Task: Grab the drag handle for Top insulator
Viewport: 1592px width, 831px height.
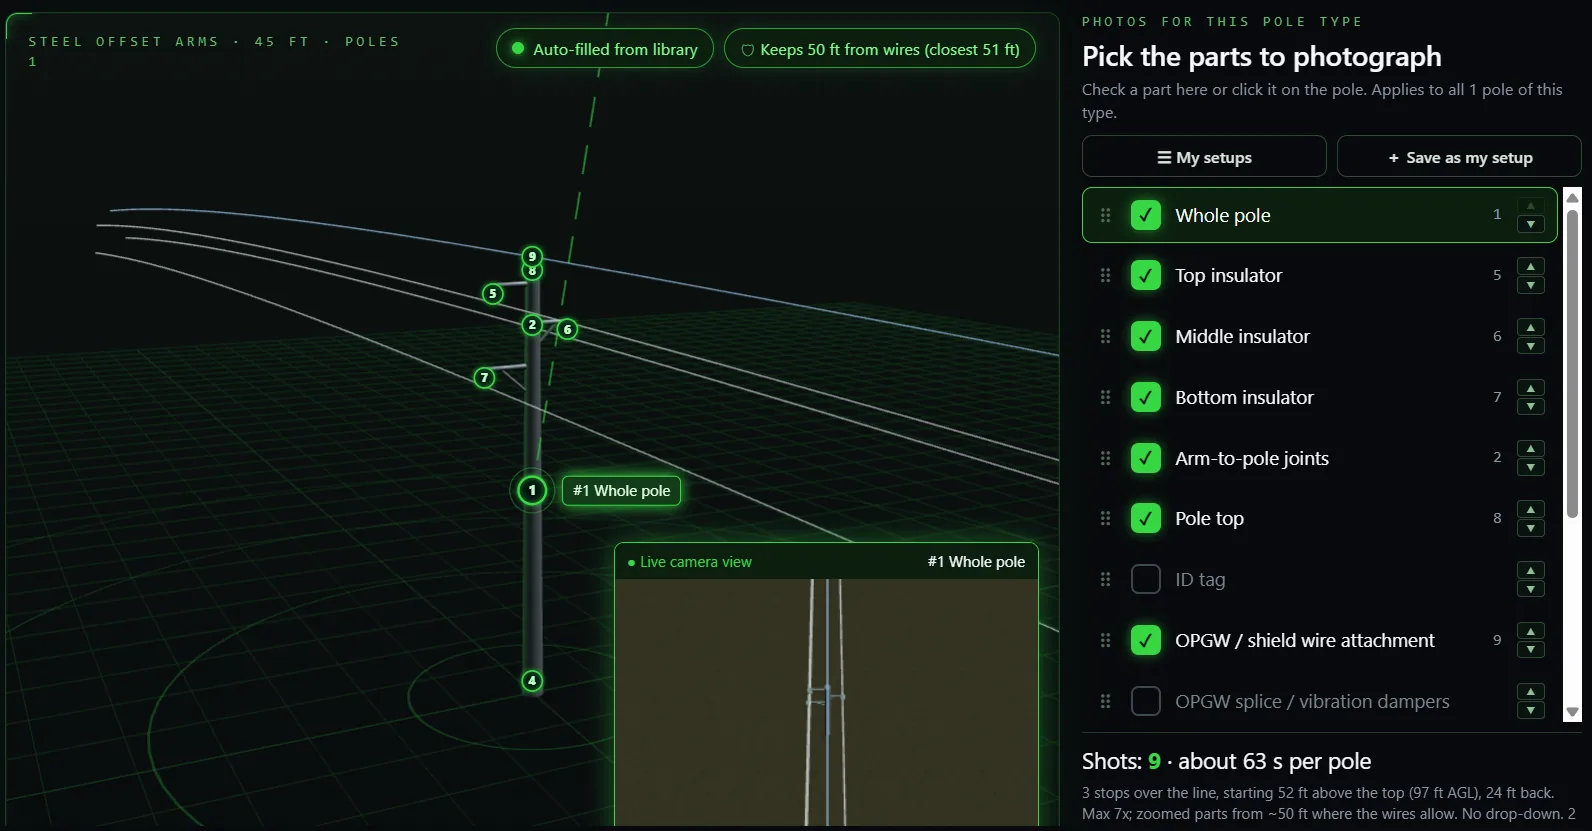Action: 1105,276
